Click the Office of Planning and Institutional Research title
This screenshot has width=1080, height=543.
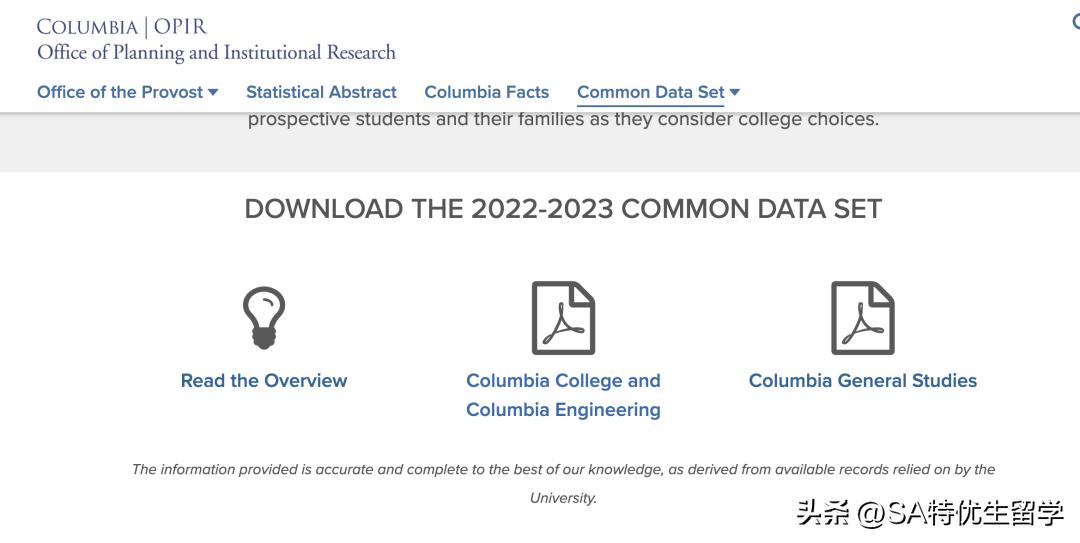(x=216, y=53)
